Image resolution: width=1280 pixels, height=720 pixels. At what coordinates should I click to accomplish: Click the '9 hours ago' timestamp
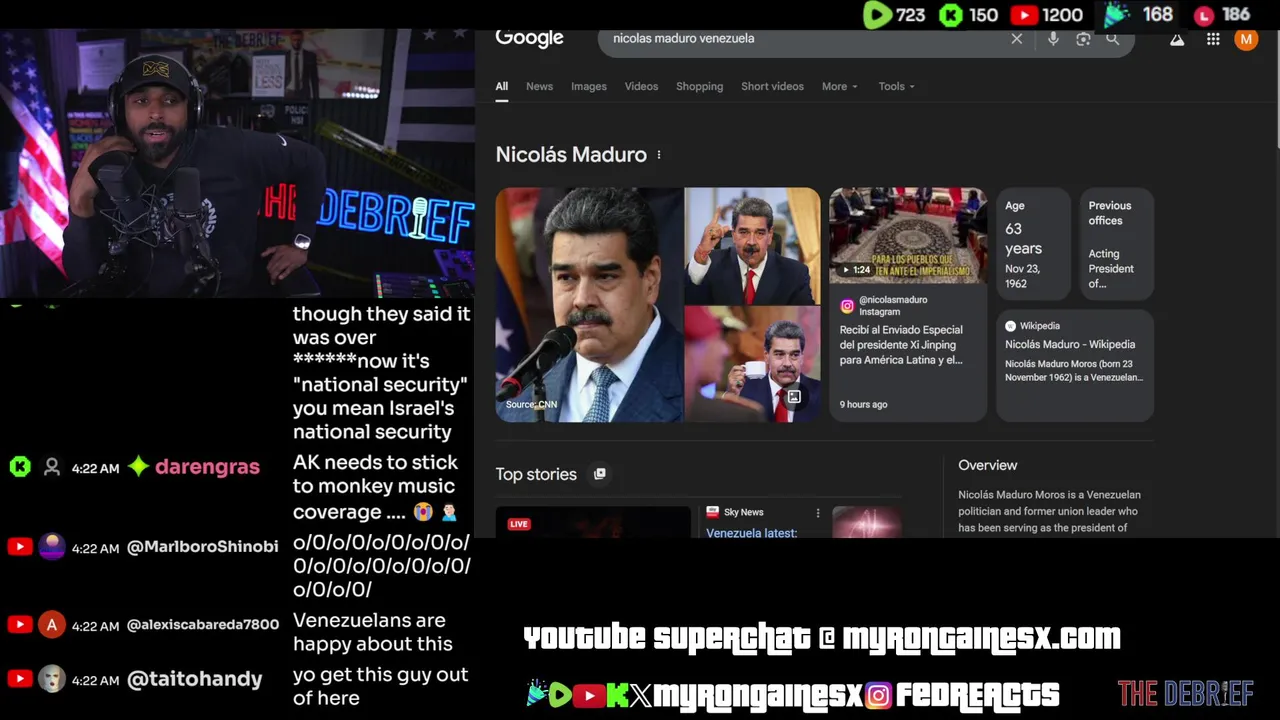(863, 404)
